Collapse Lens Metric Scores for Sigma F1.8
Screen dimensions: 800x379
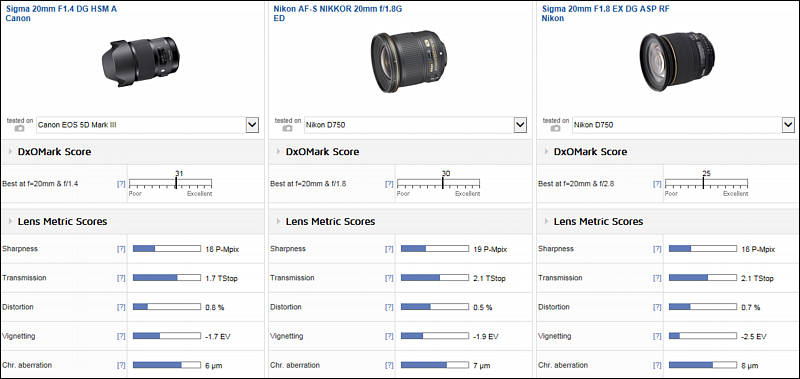[547, 221]
